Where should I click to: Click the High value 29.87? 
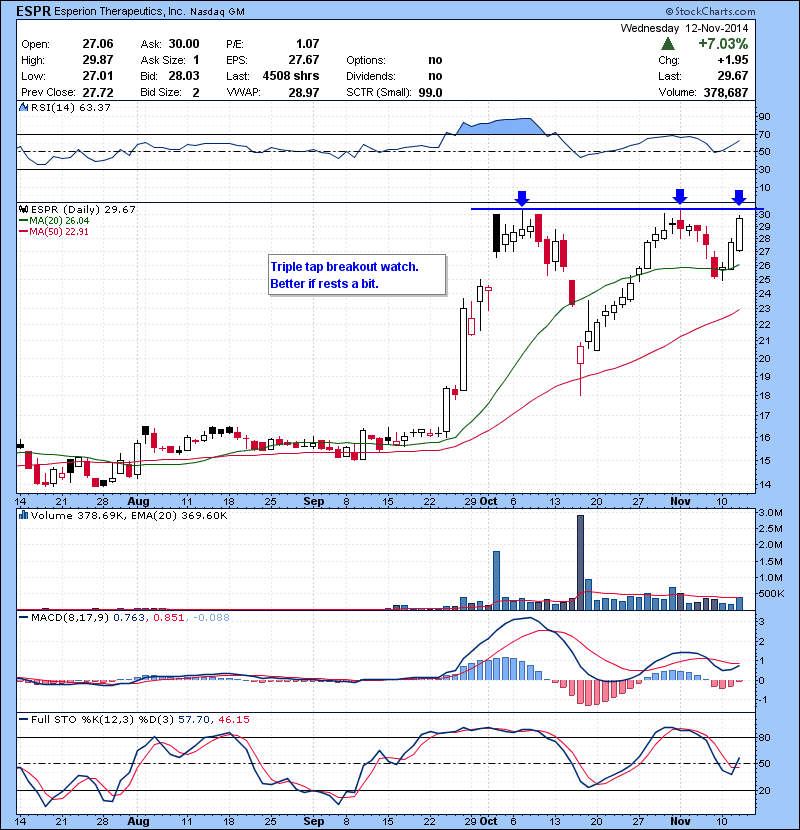[97, 60]
